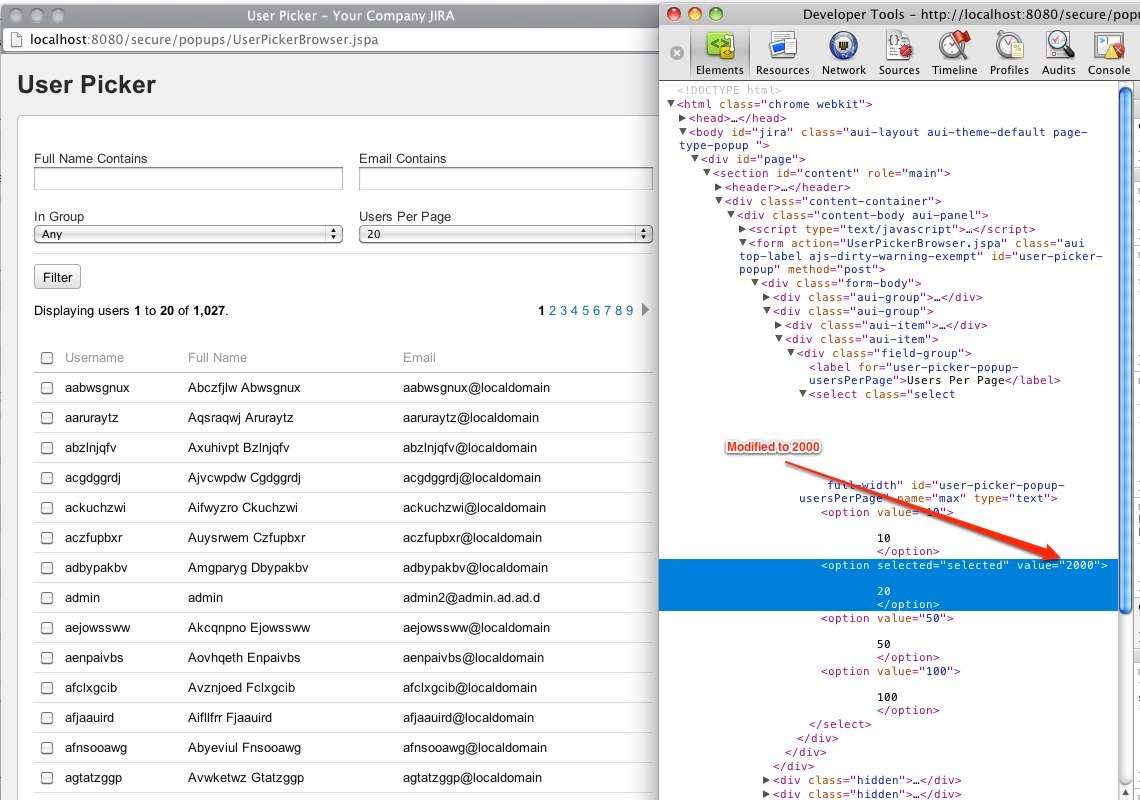This screenshot has height=800, width=1140.
Task: Open the Console panel in Developer Tools
Action: (1109, 53)
